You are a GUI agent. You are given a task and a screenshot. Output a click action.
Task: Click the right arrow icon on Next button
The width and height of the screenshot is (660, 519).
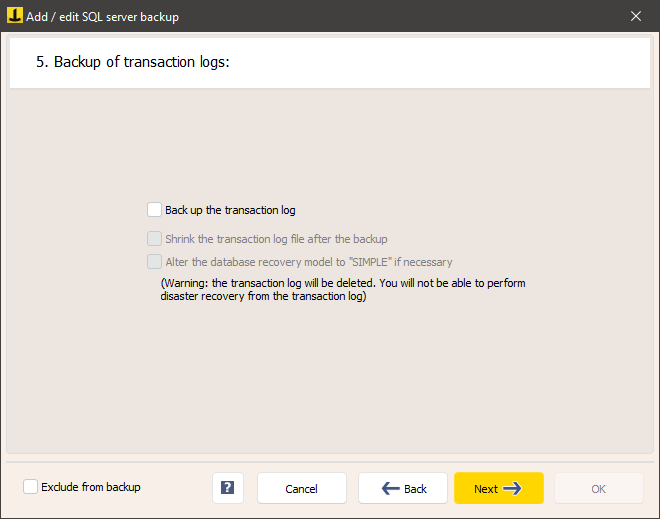[x=512, y=488]
